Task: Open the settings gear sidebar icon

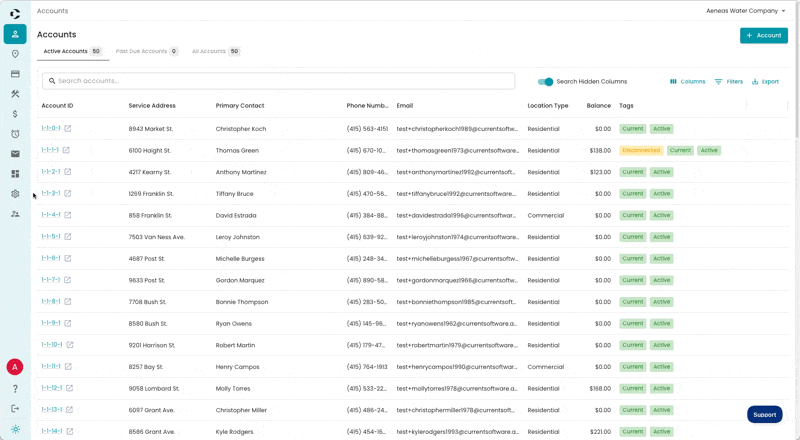Action: [15, 194]
